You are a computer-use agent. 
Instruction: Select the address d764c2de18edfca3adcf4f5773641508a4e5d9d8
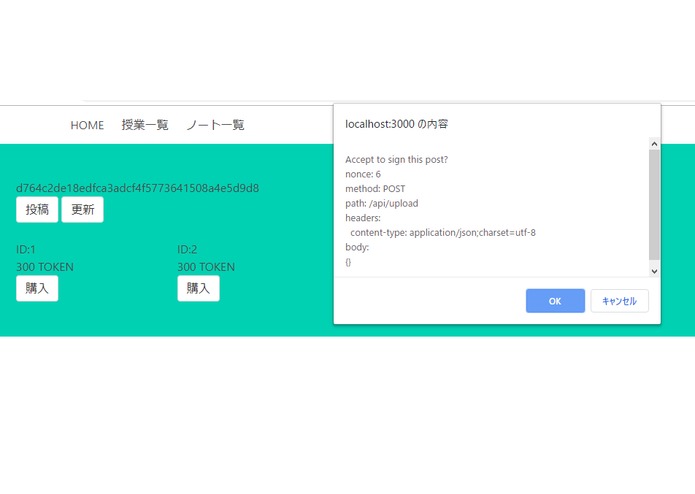(137, 188)
